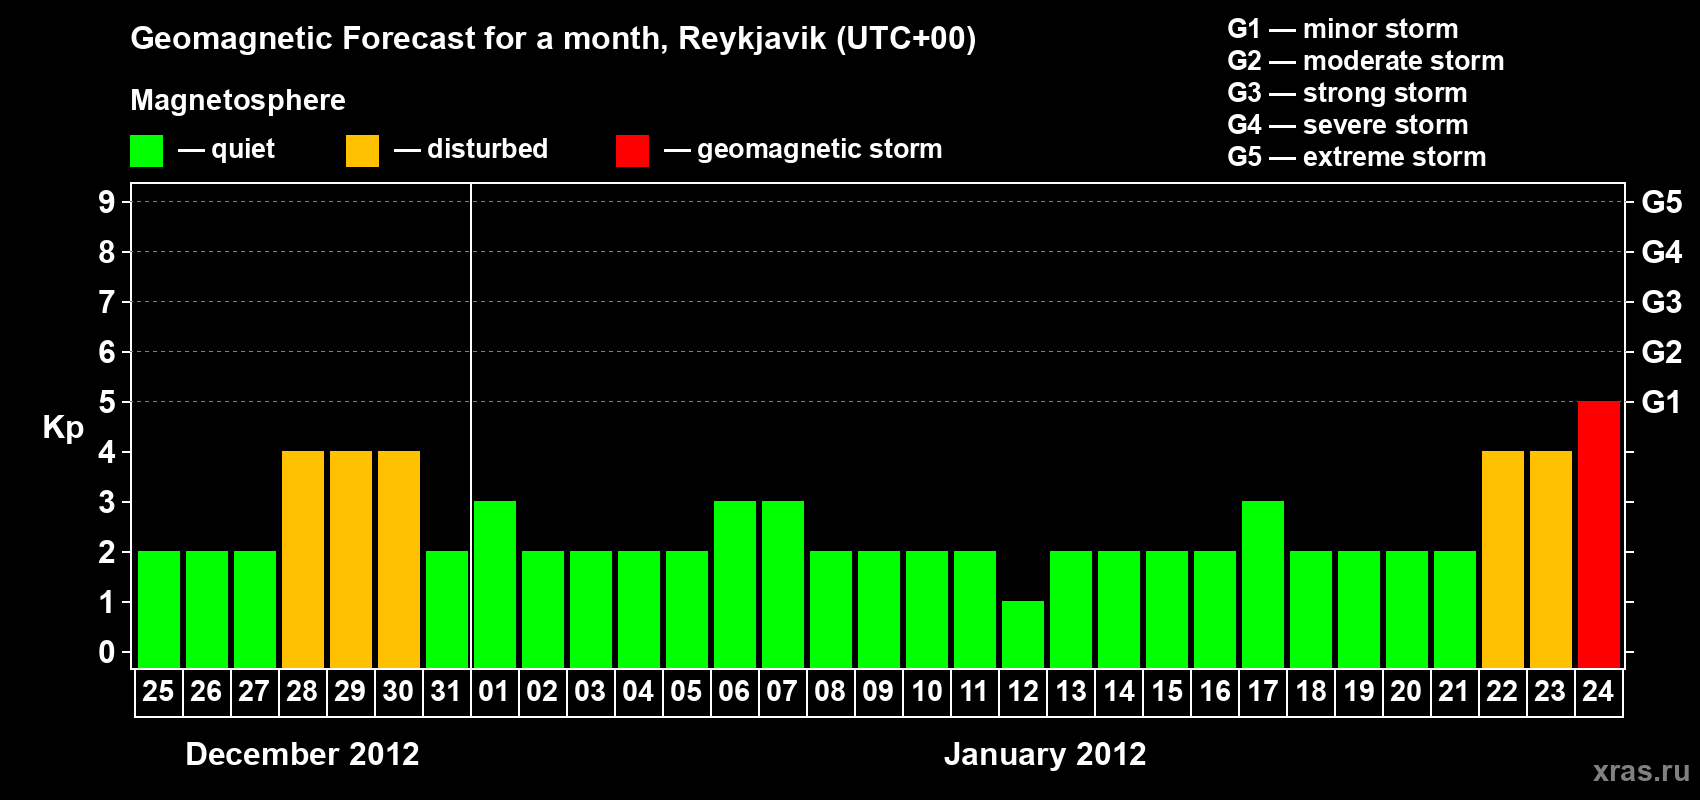Image resolution: width=1700 pixels, height=800 pixels.
Task: Click the Kp value 5 axis label
Action: click(x=107, y=402)
